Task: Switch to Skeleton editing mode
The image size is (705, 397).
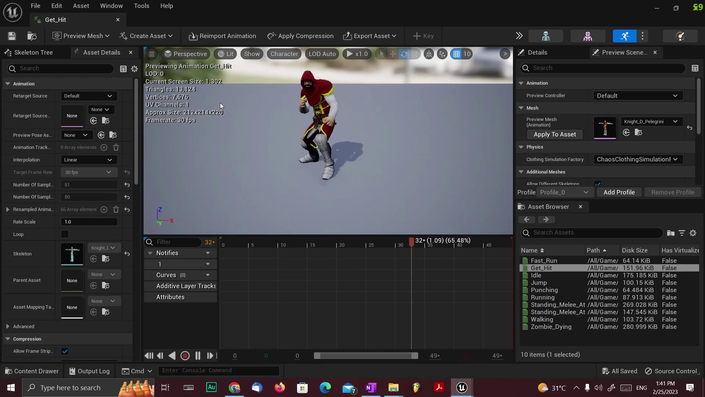Action: pyautogui.click(x=545, y=36)
